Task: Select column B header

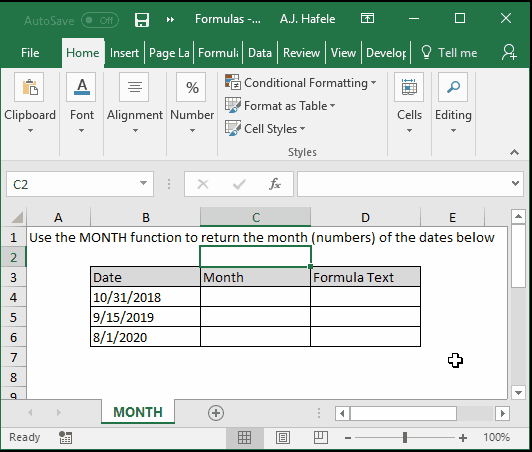Action: tap(146, 217)
